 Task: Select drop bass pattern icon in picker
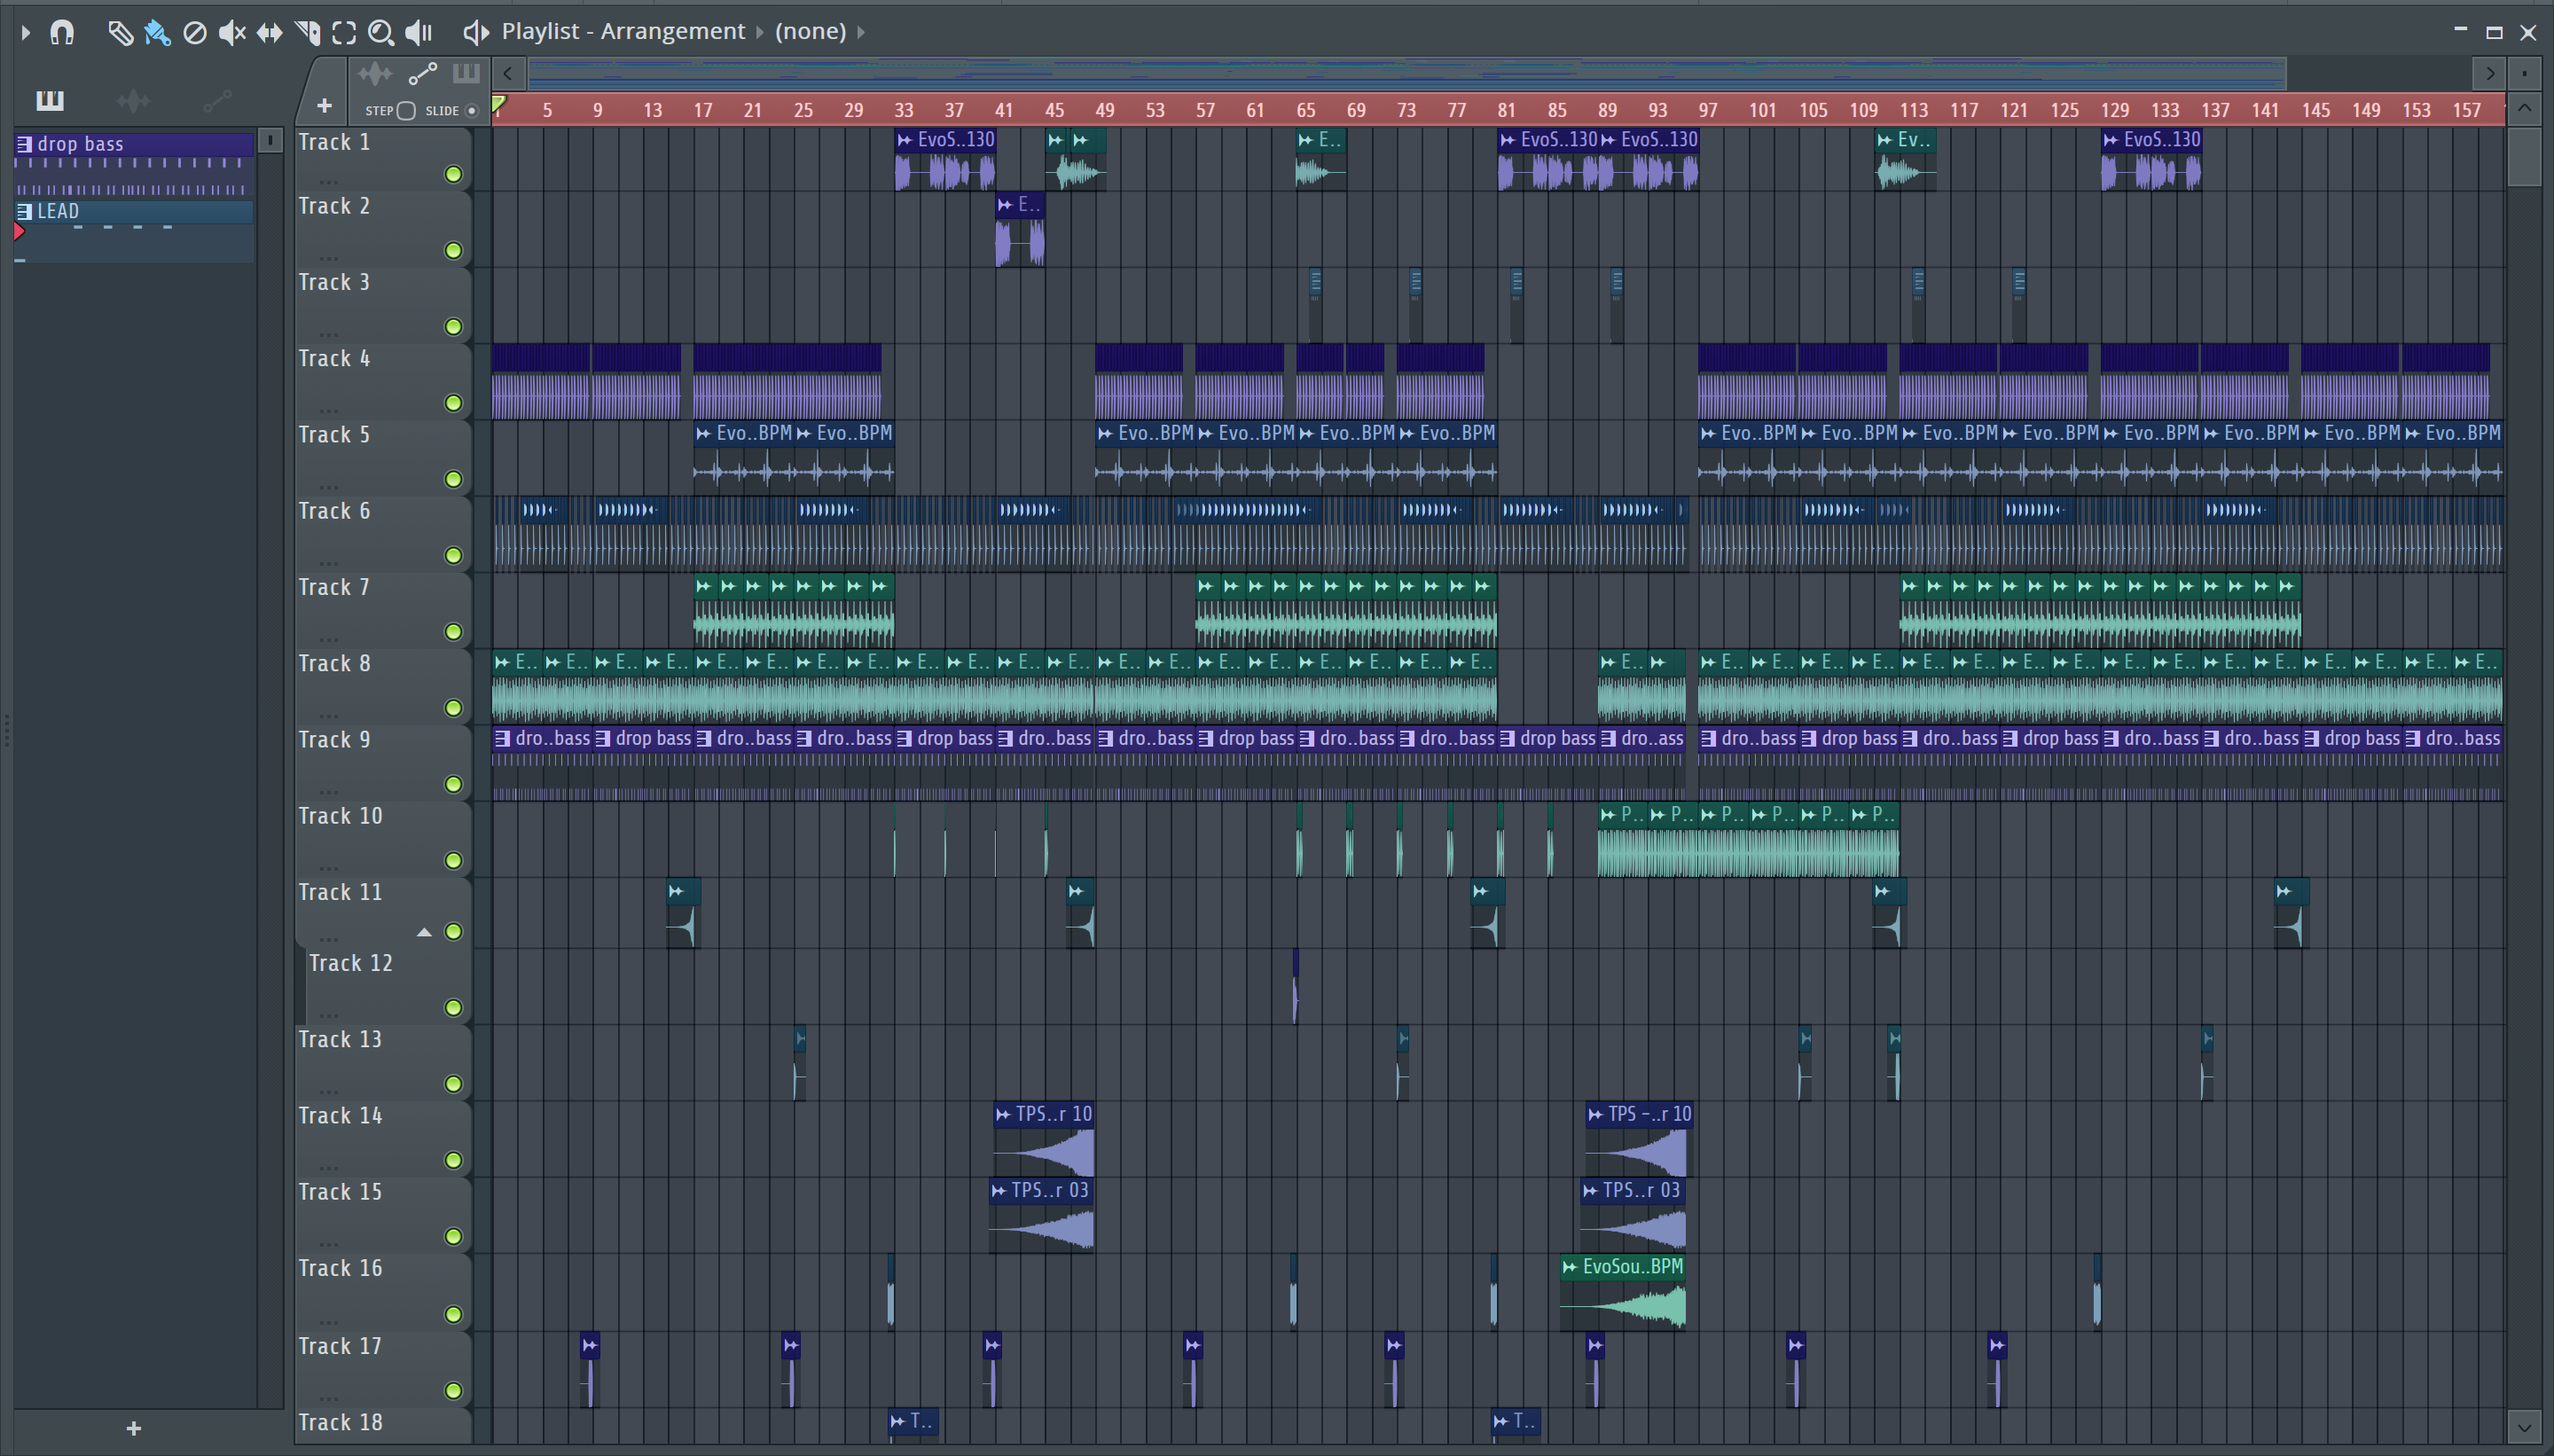coord(24,144)
